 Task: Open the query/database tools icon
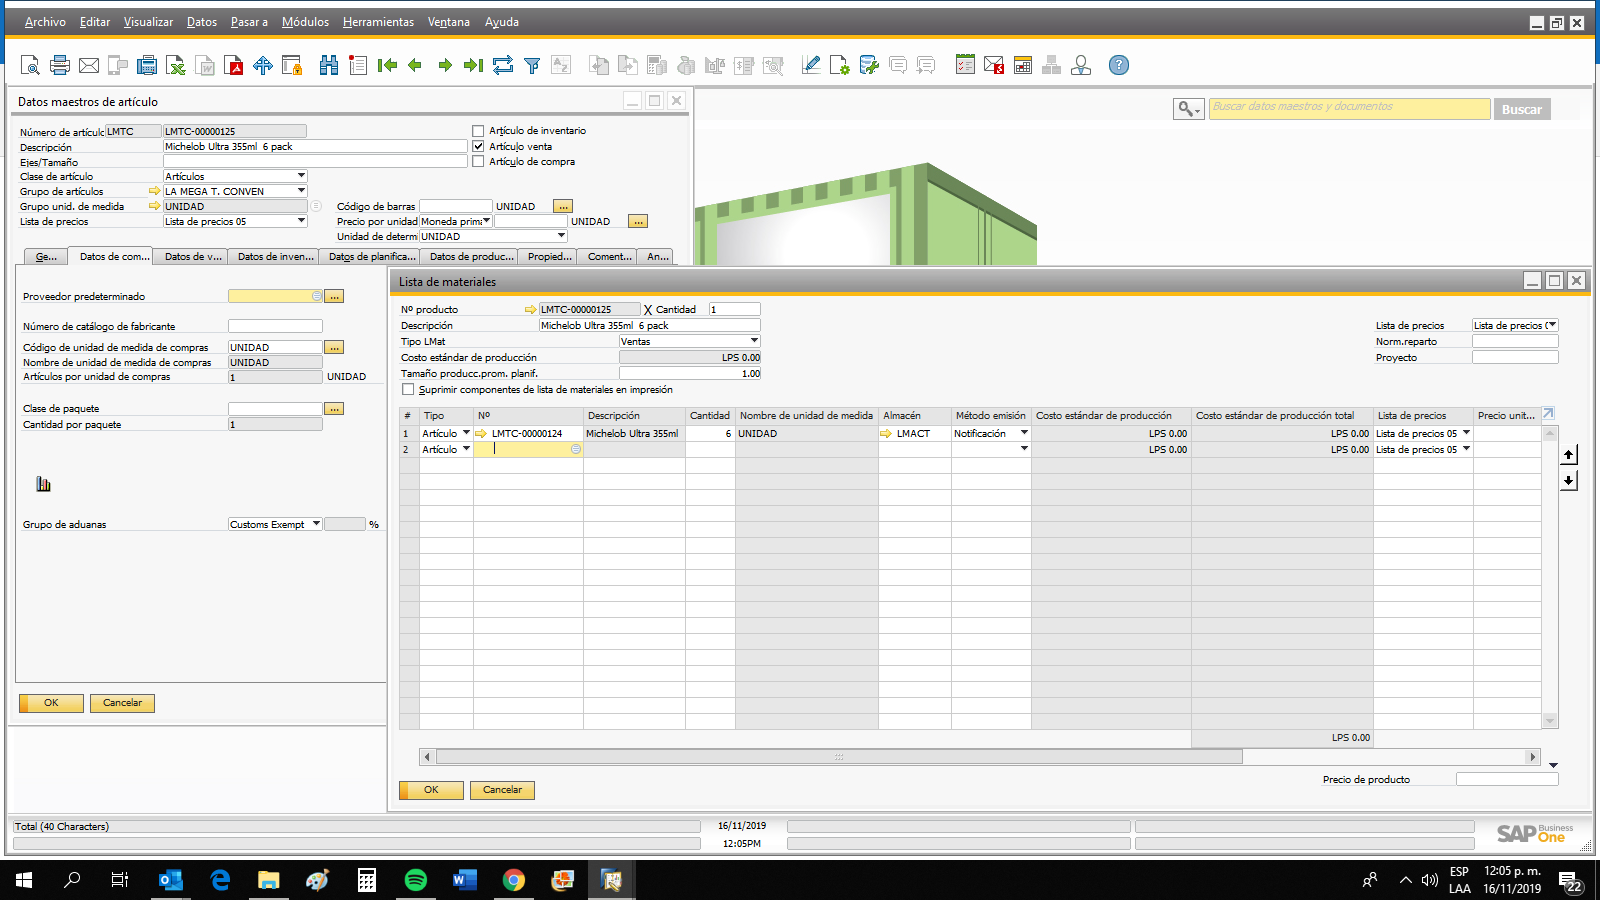point(869,65)
